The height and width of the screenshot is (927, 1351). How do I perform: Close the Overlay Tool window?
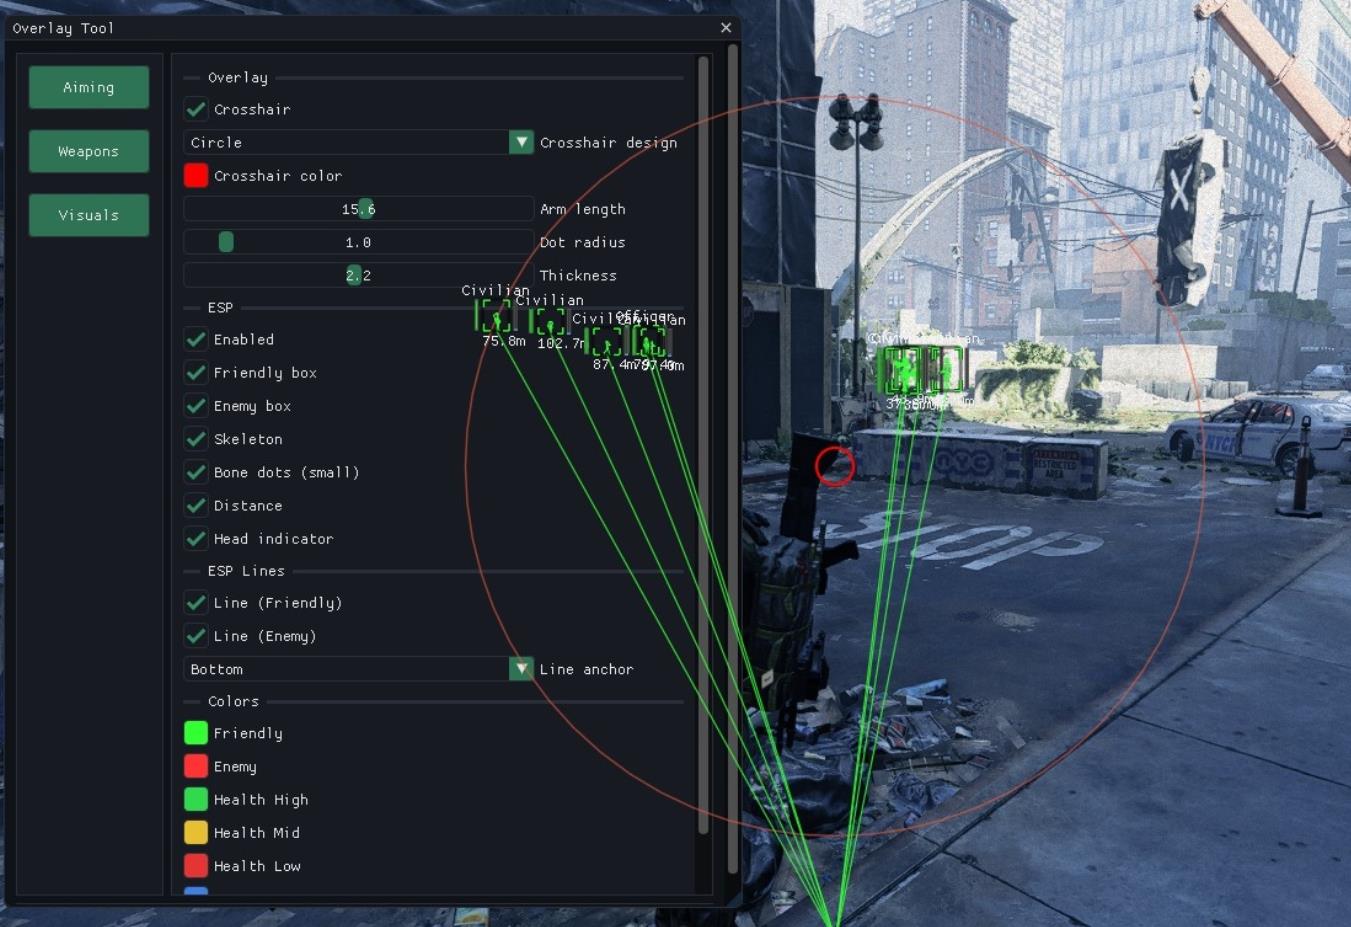pos(726,28)
